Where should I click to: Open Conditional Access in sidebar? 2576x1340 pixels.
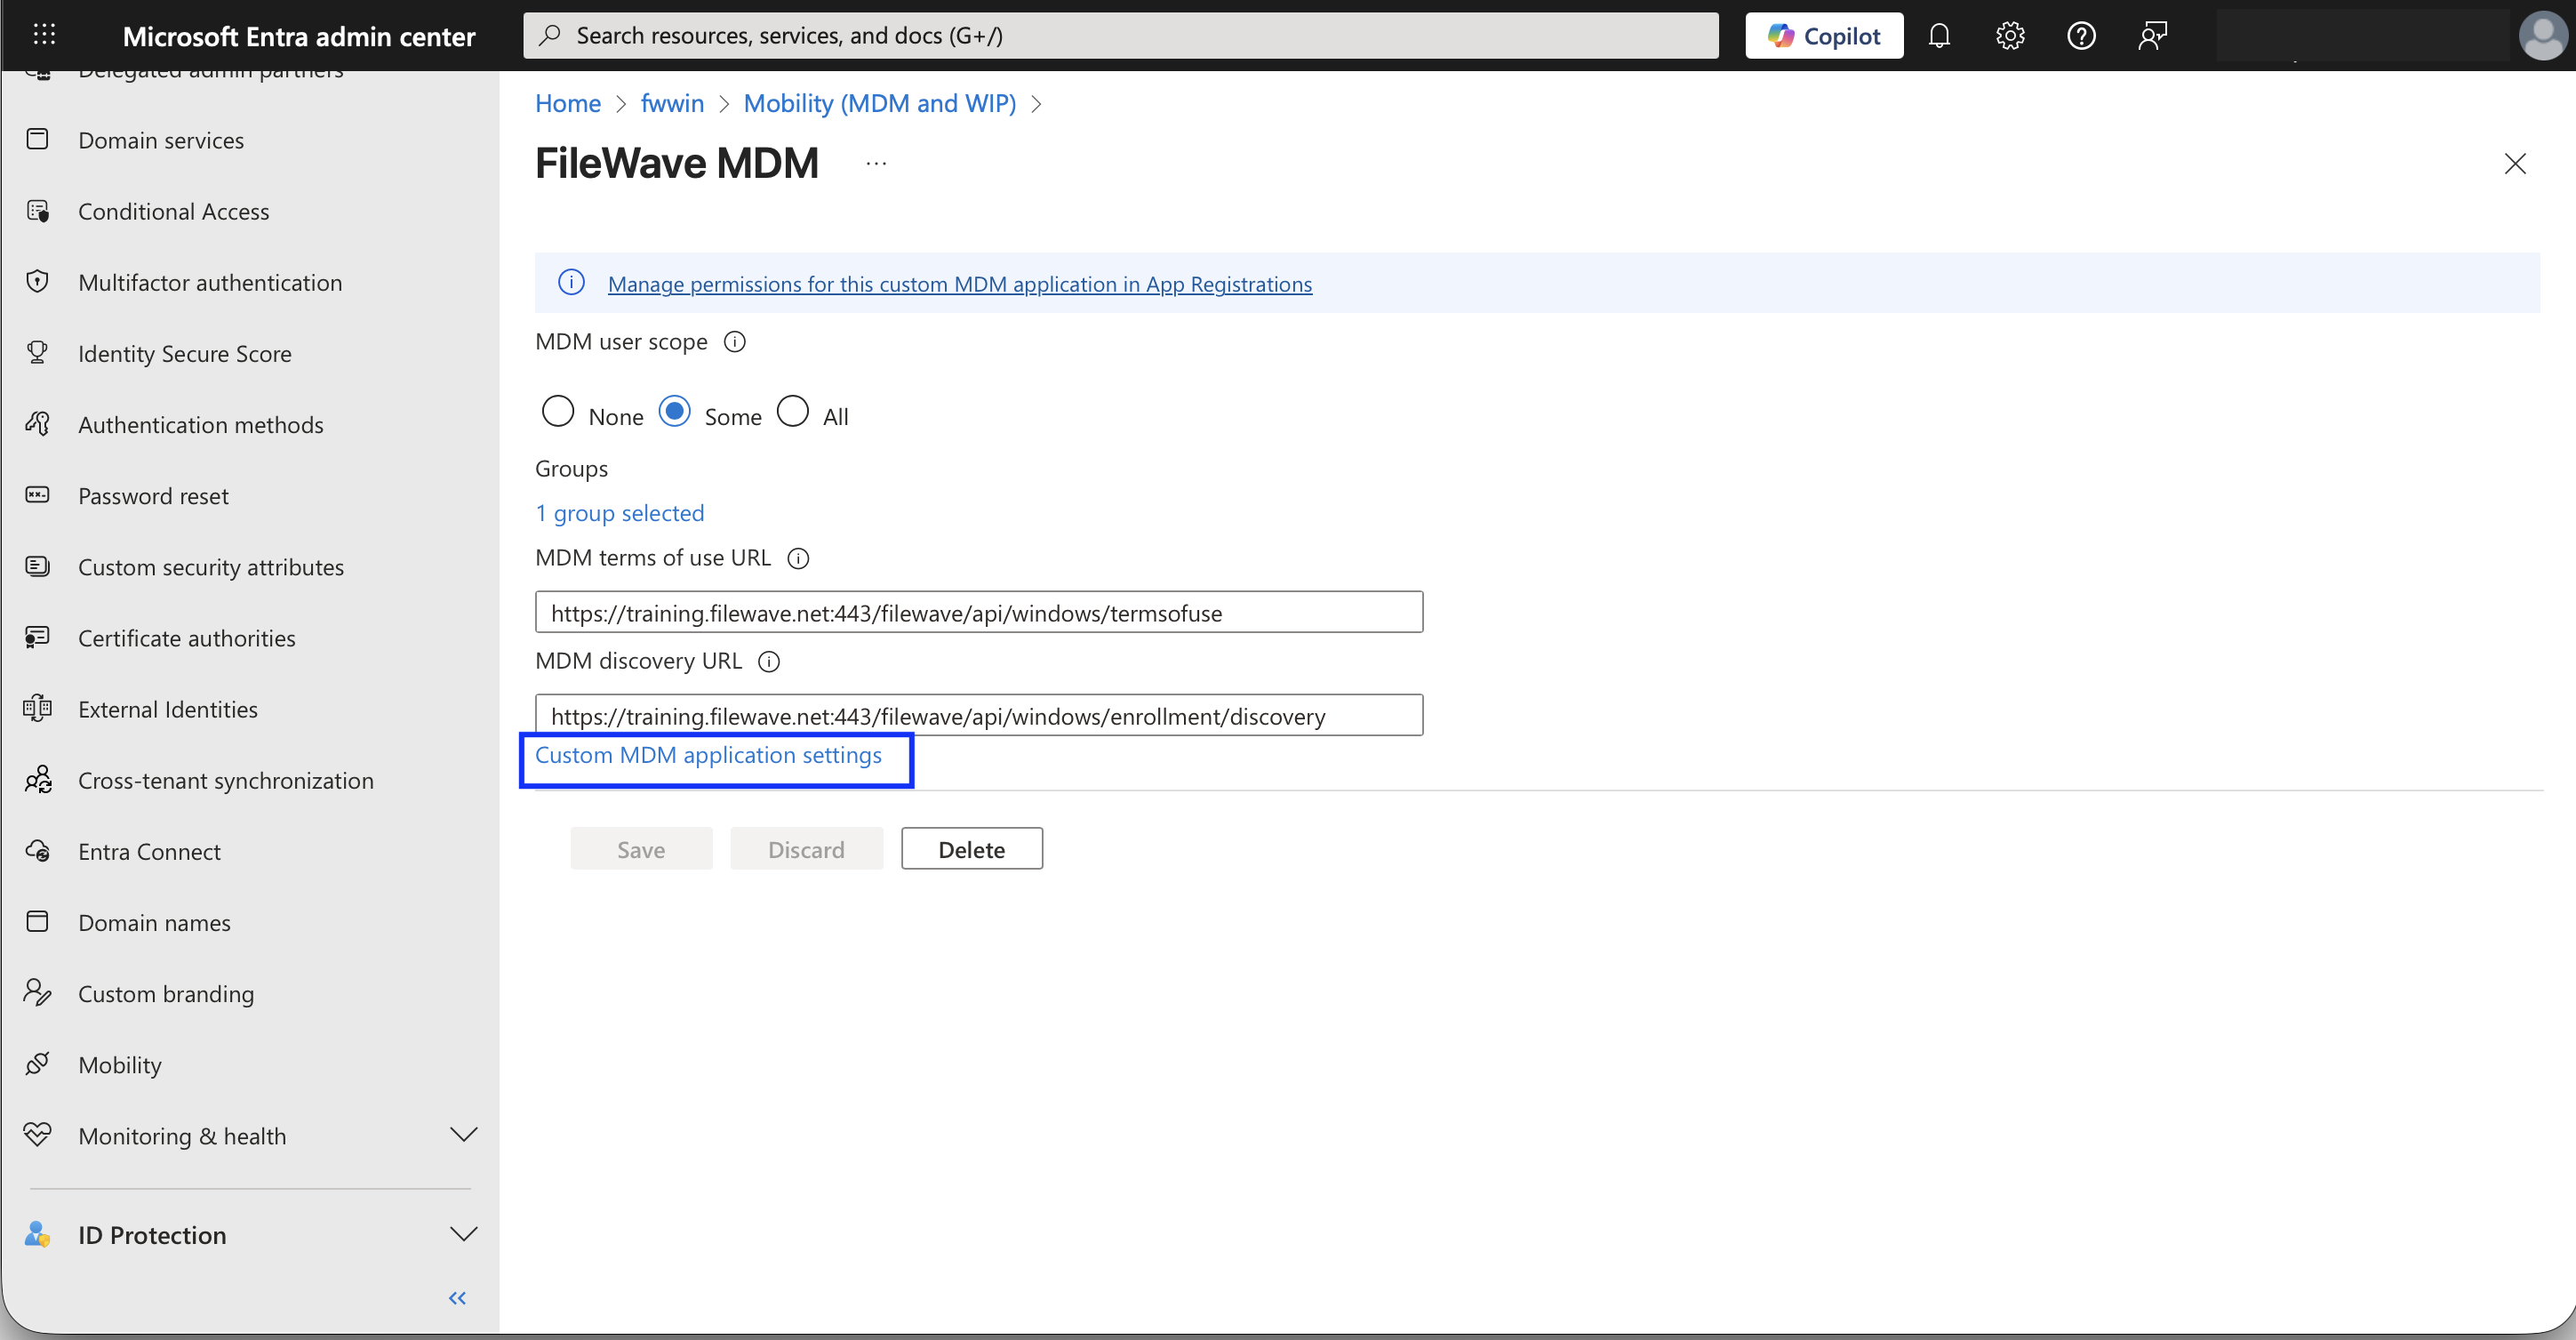(x=173, y=211)
